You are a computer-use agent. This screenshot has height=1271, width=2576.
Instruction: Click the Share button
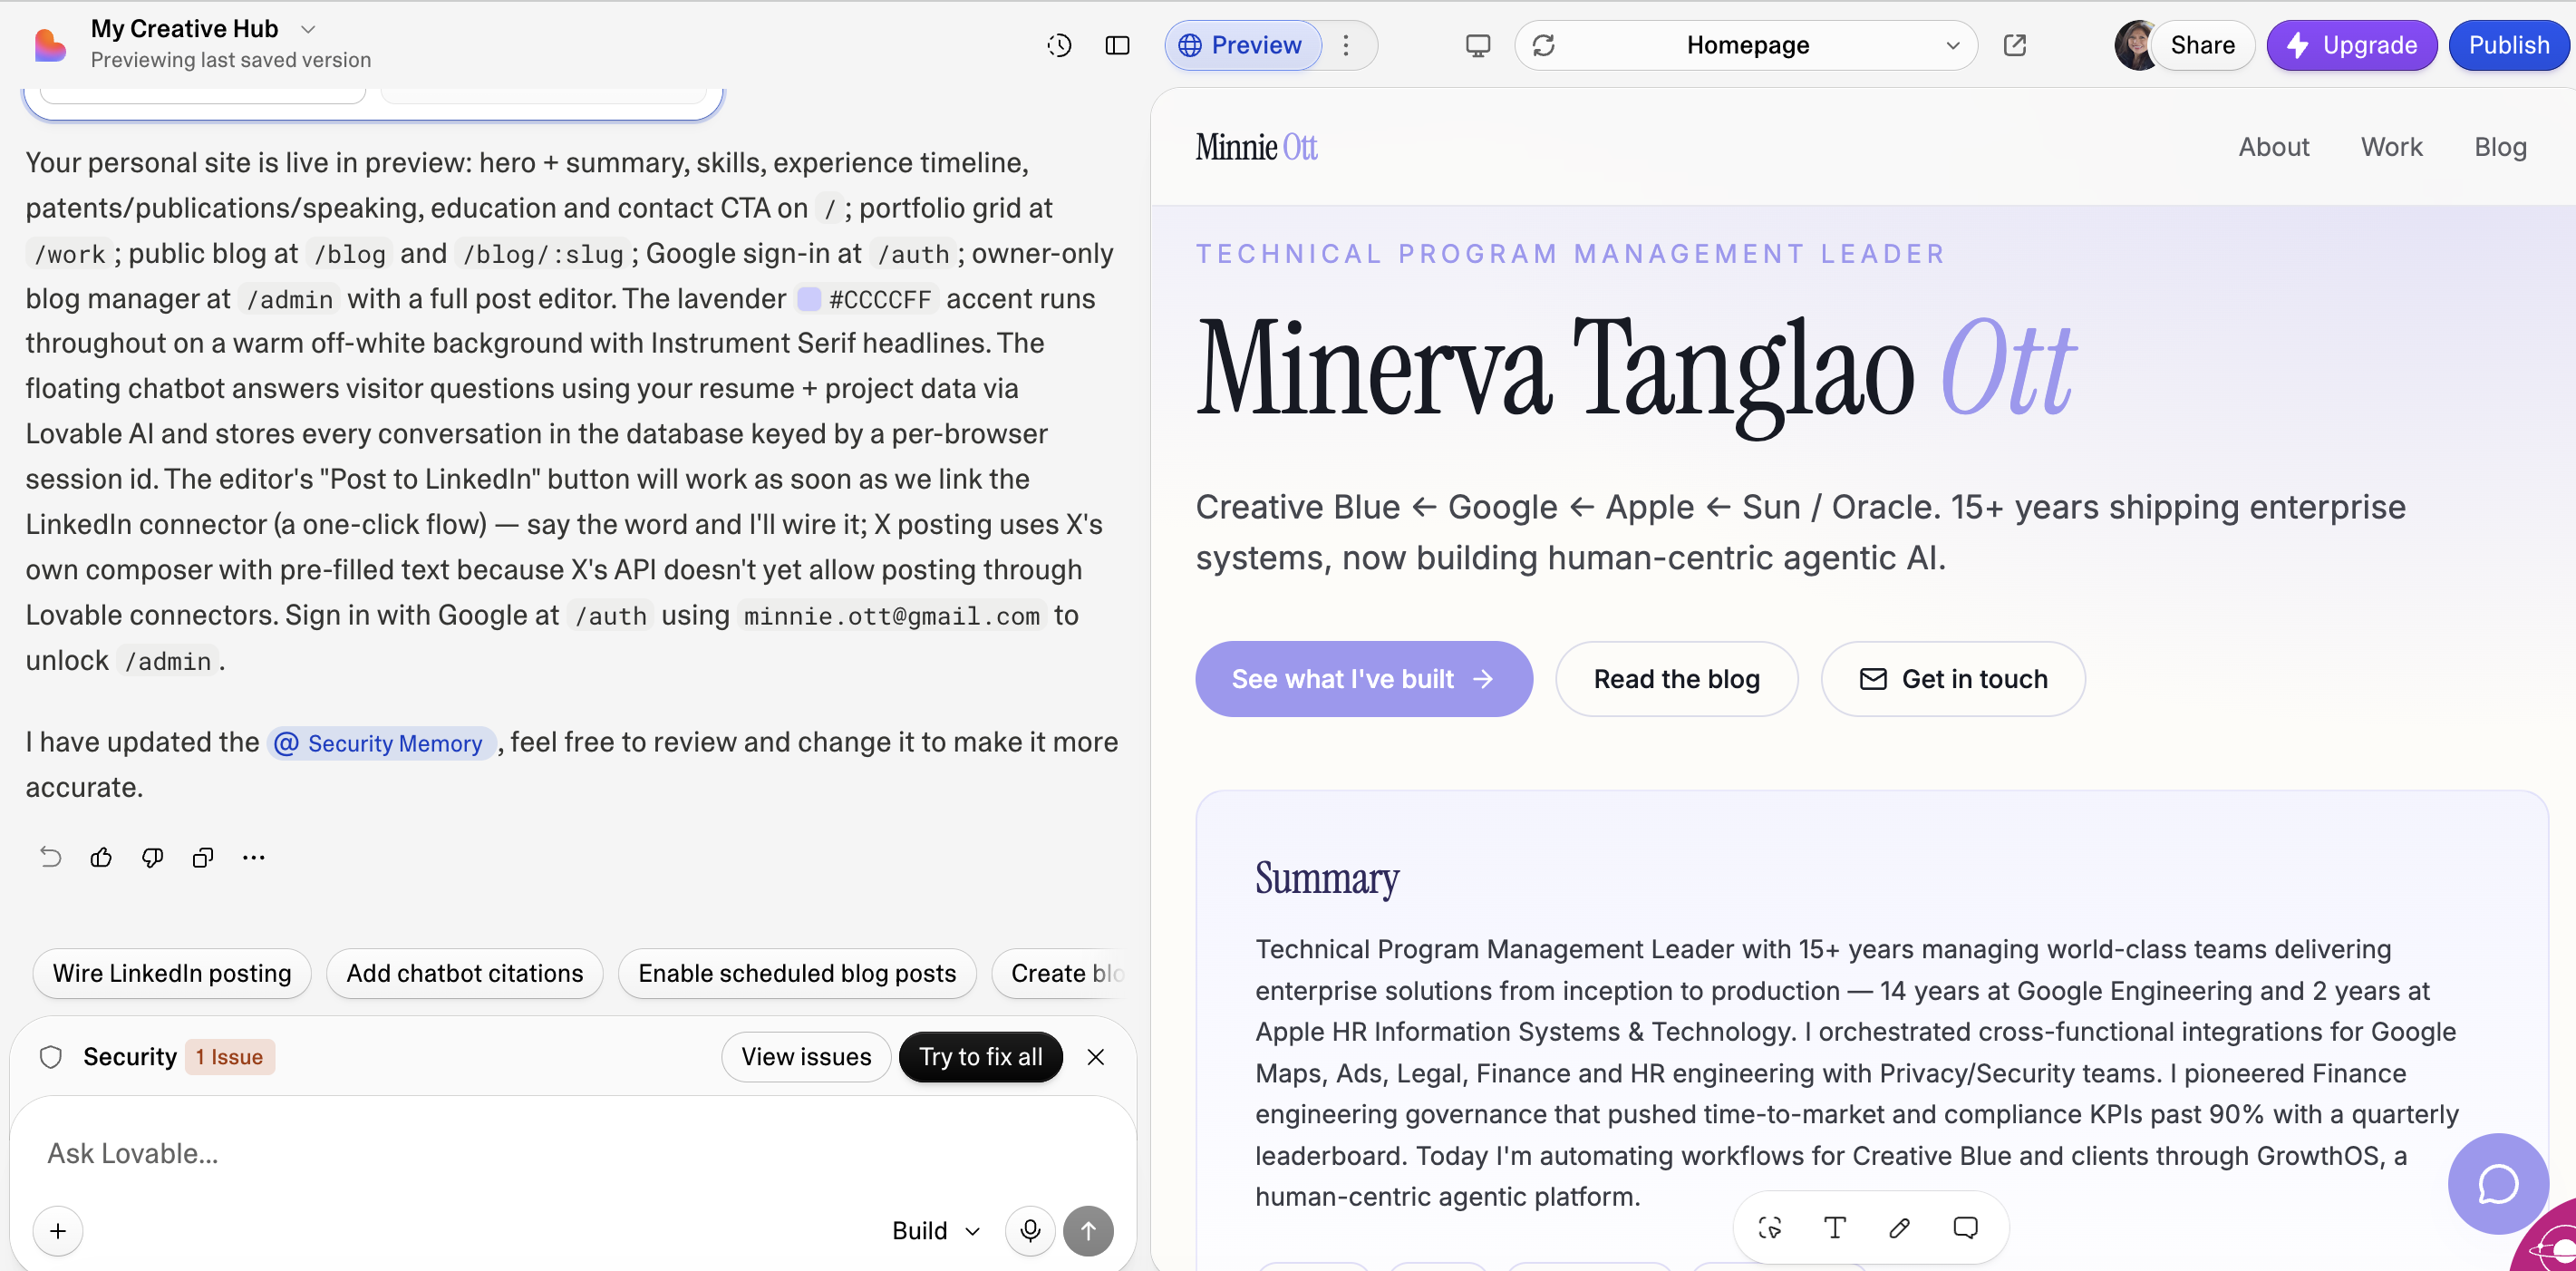(2202, 45)
